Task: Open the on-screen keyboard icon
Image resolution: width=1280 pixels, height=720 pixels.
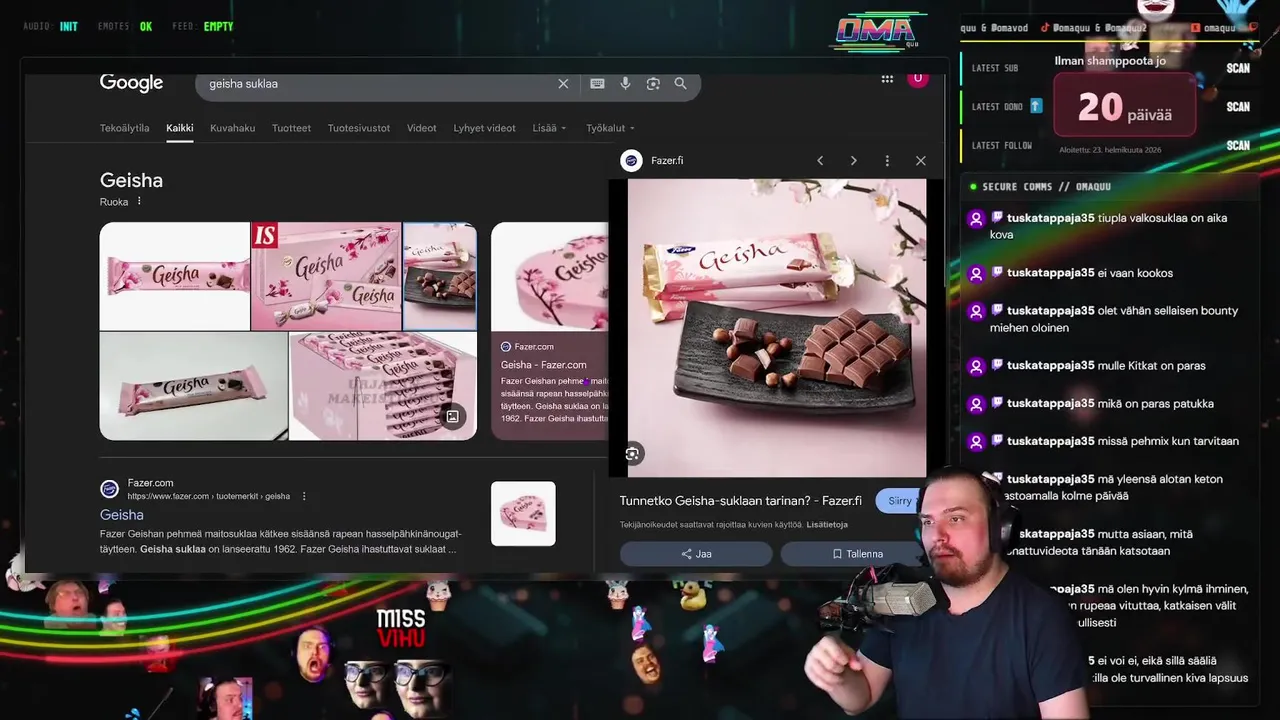Action: [x=597, y=84]
